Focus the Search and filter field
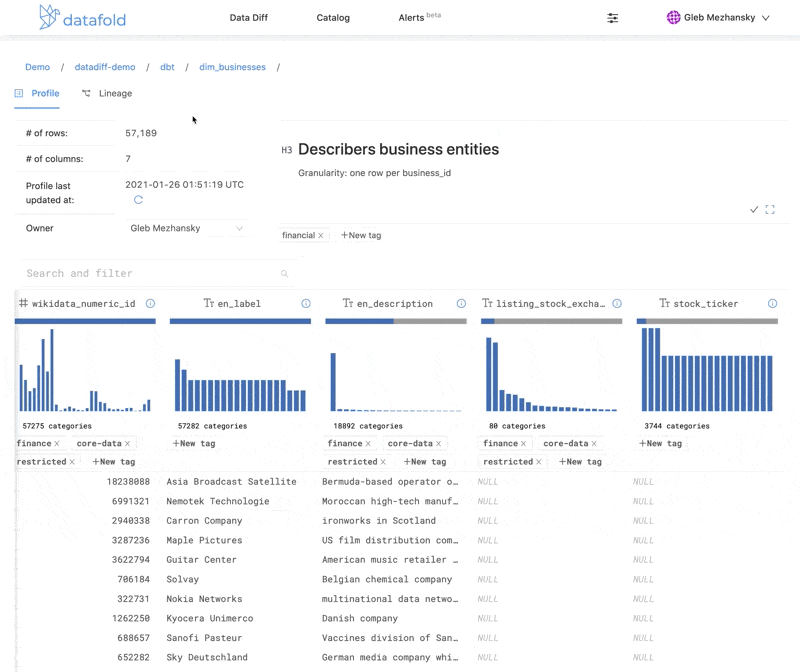800x672 pixels. (x=156, y=273)
